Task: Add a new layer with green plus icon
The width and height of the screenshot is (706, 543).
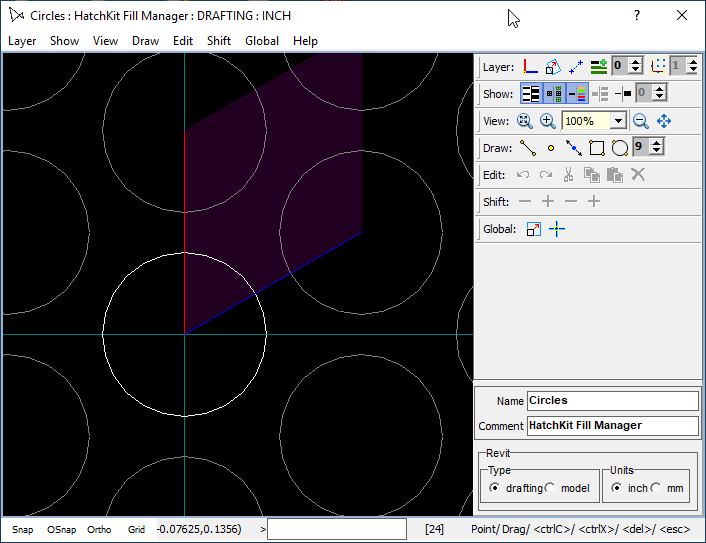Action: [599, 67]
